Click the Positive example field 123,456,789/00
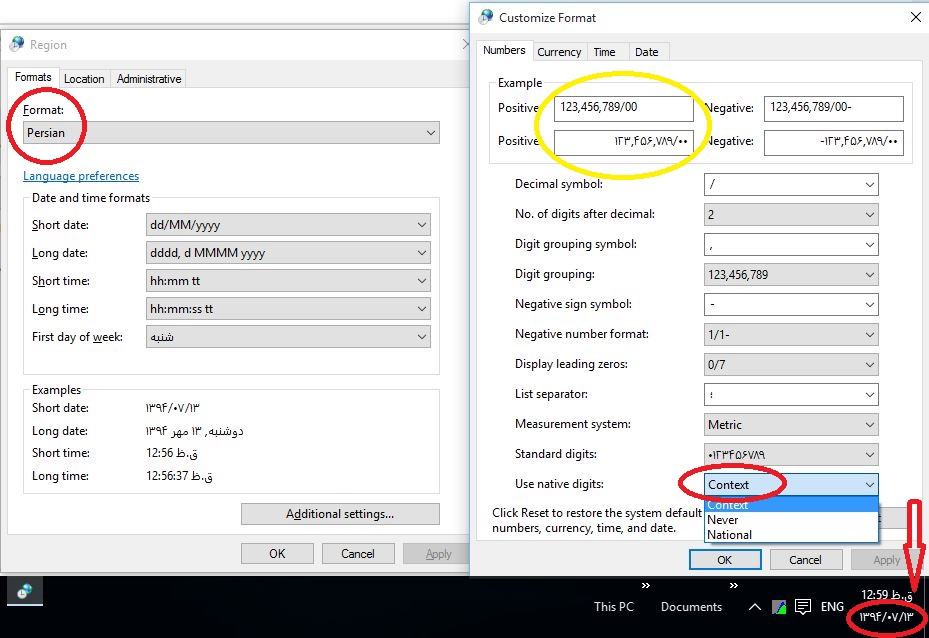 pos(624,108)
